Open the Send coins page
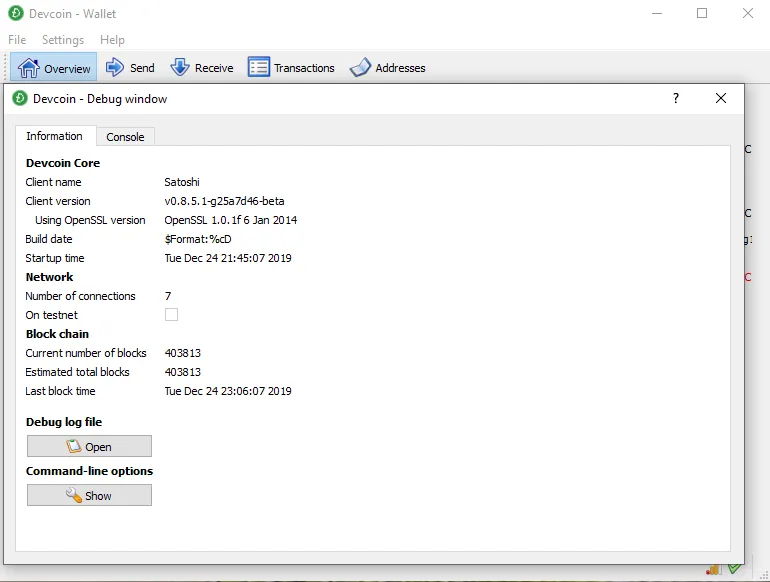770x582 pixels. [x=130, y=67]
